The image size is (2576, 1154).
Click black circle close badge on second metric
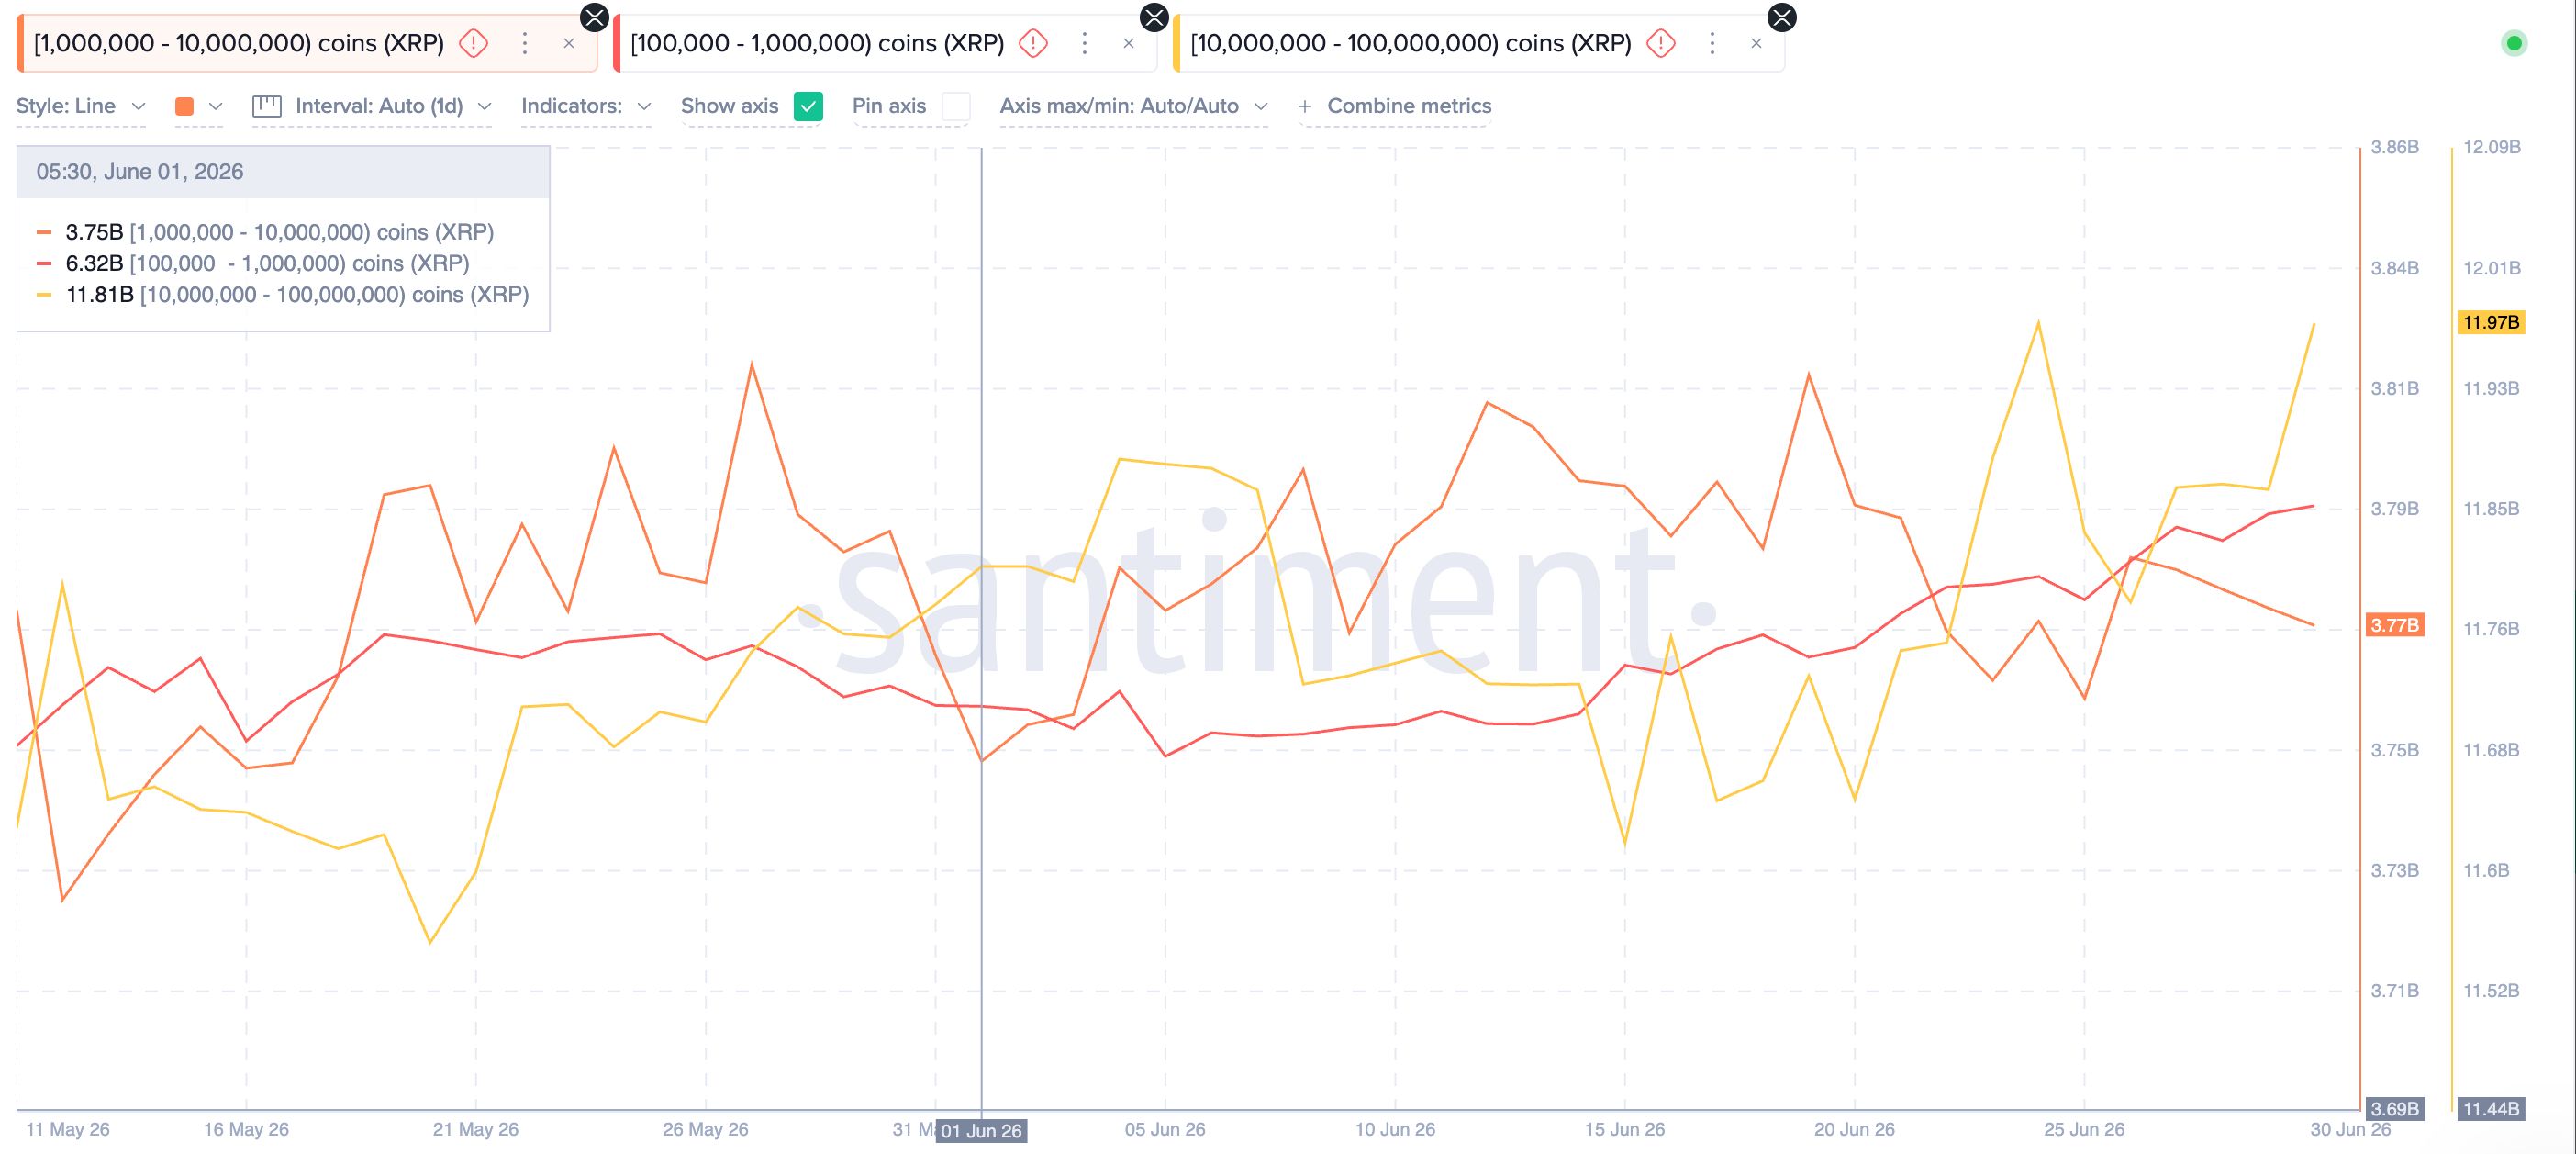click(x=1155, y=17)
